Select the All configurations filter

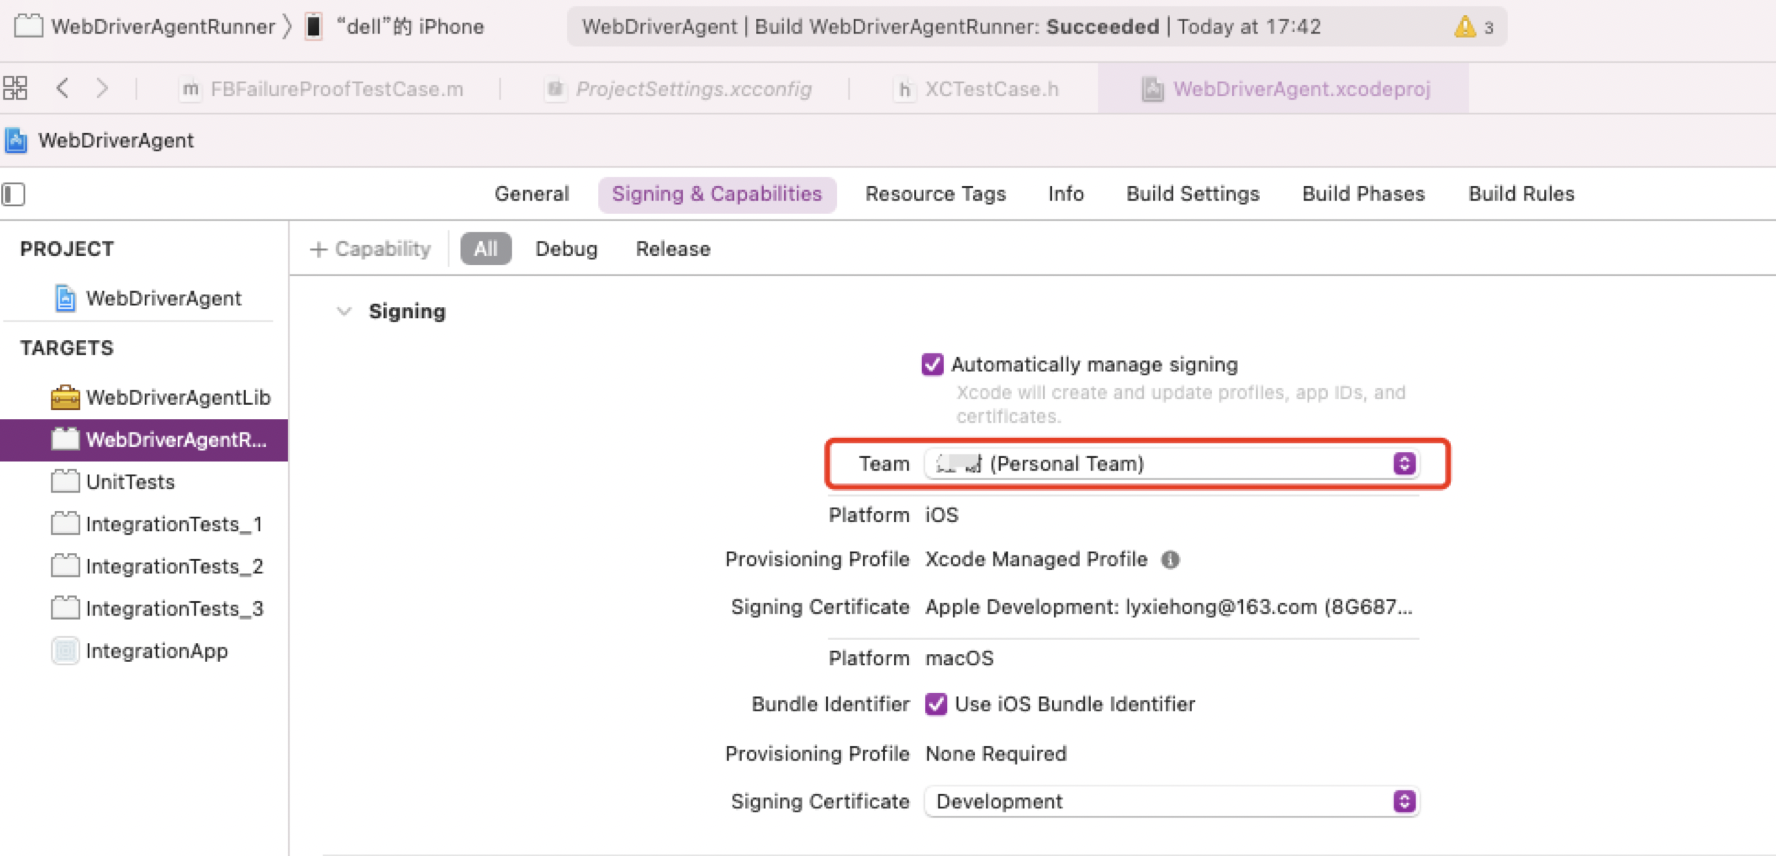coord(486,249)
